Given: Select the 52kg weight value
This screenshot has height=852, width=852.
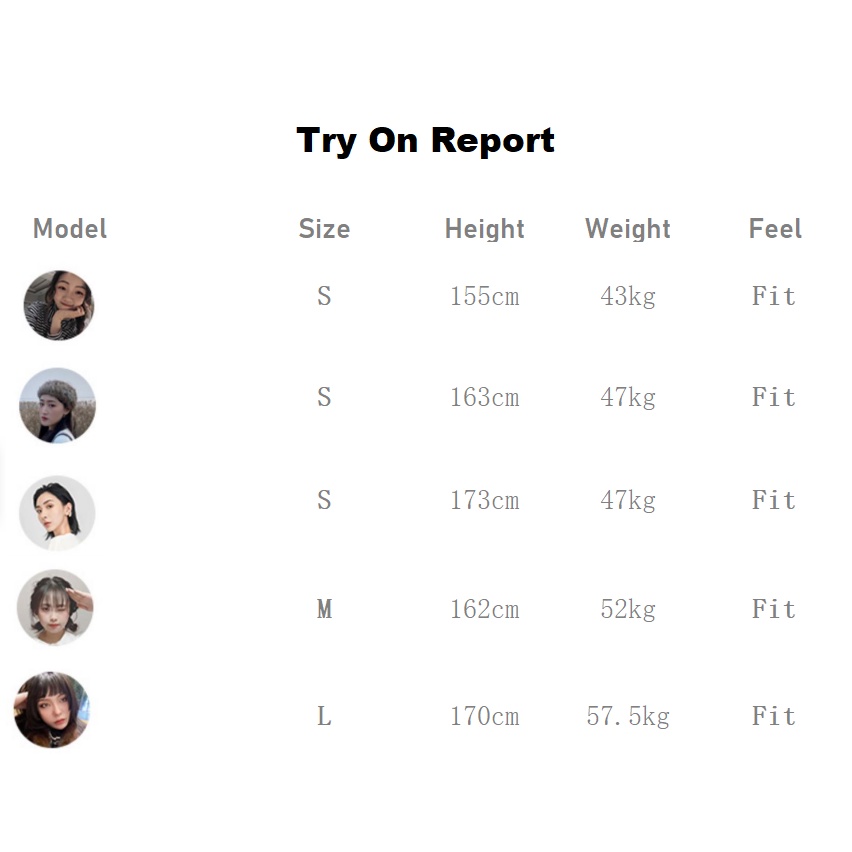Looking at the screenshot, I should [628, 609].
